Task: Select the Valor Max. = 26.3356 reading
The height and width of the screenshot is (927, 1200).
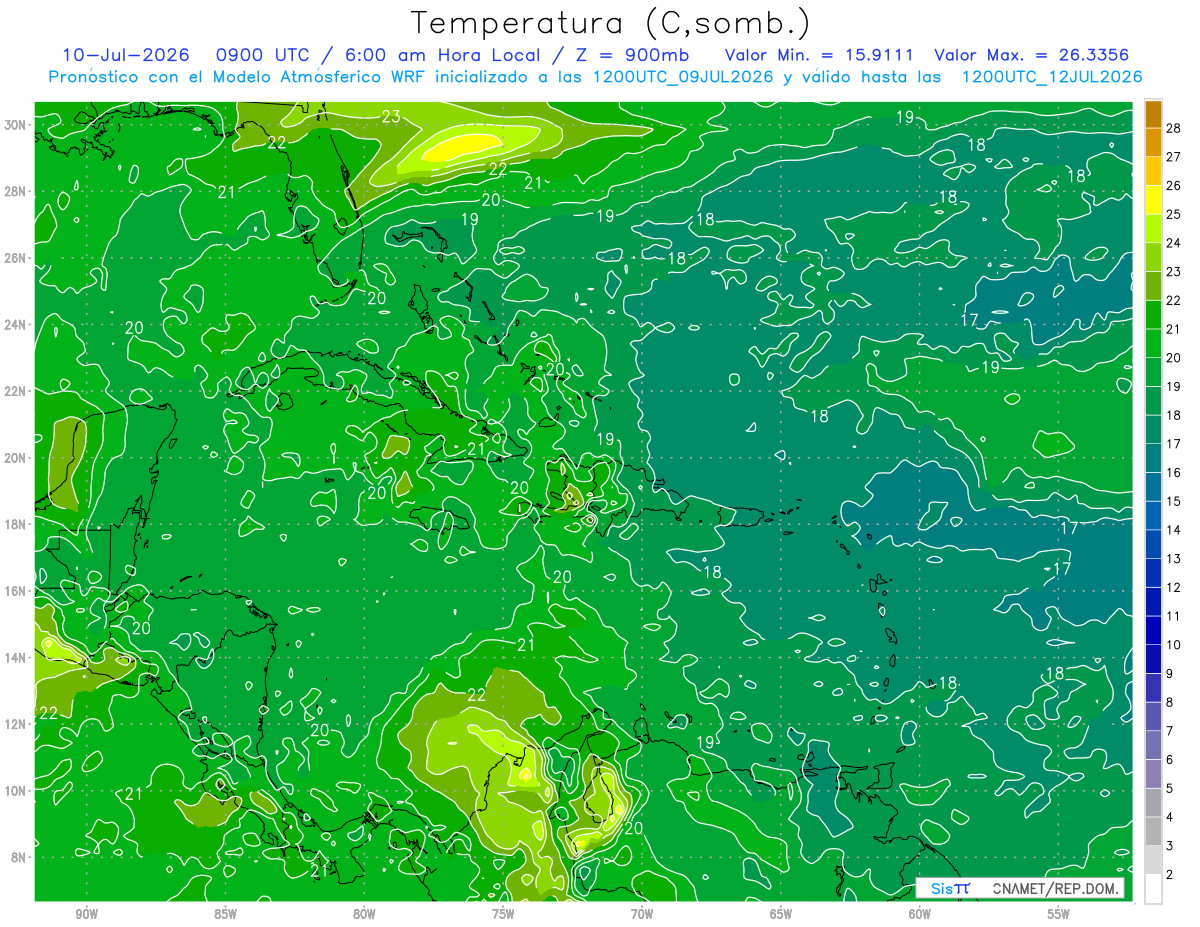Action: point(1032,55)
